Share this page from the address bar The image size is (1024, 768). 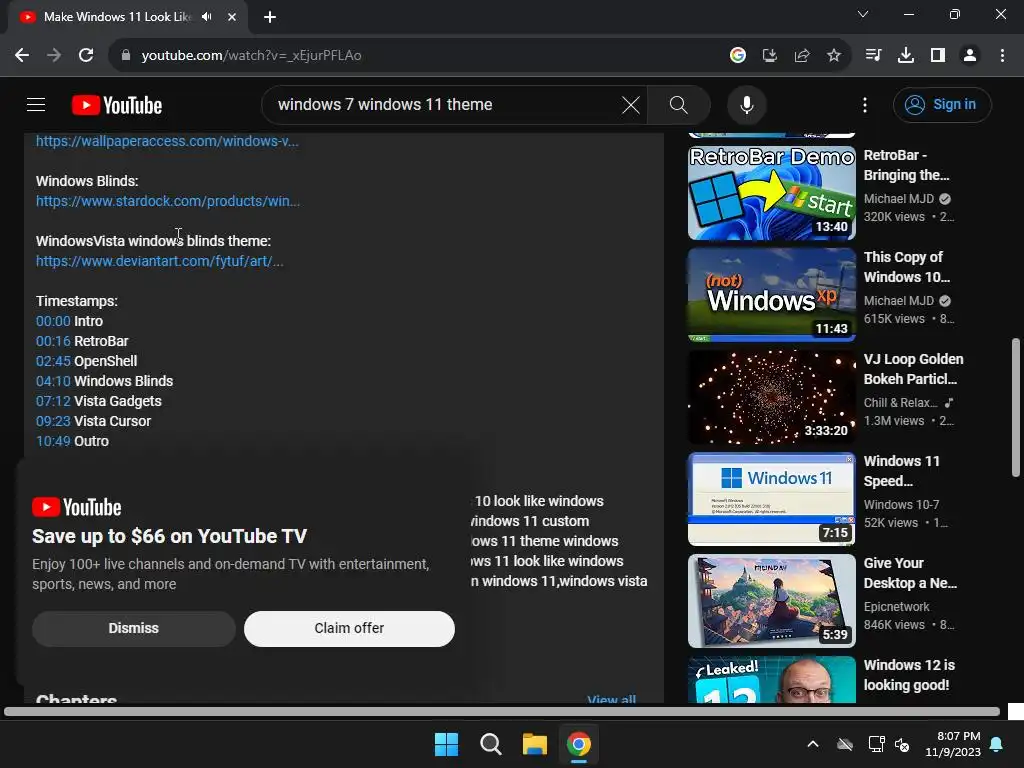coord(802,56)
